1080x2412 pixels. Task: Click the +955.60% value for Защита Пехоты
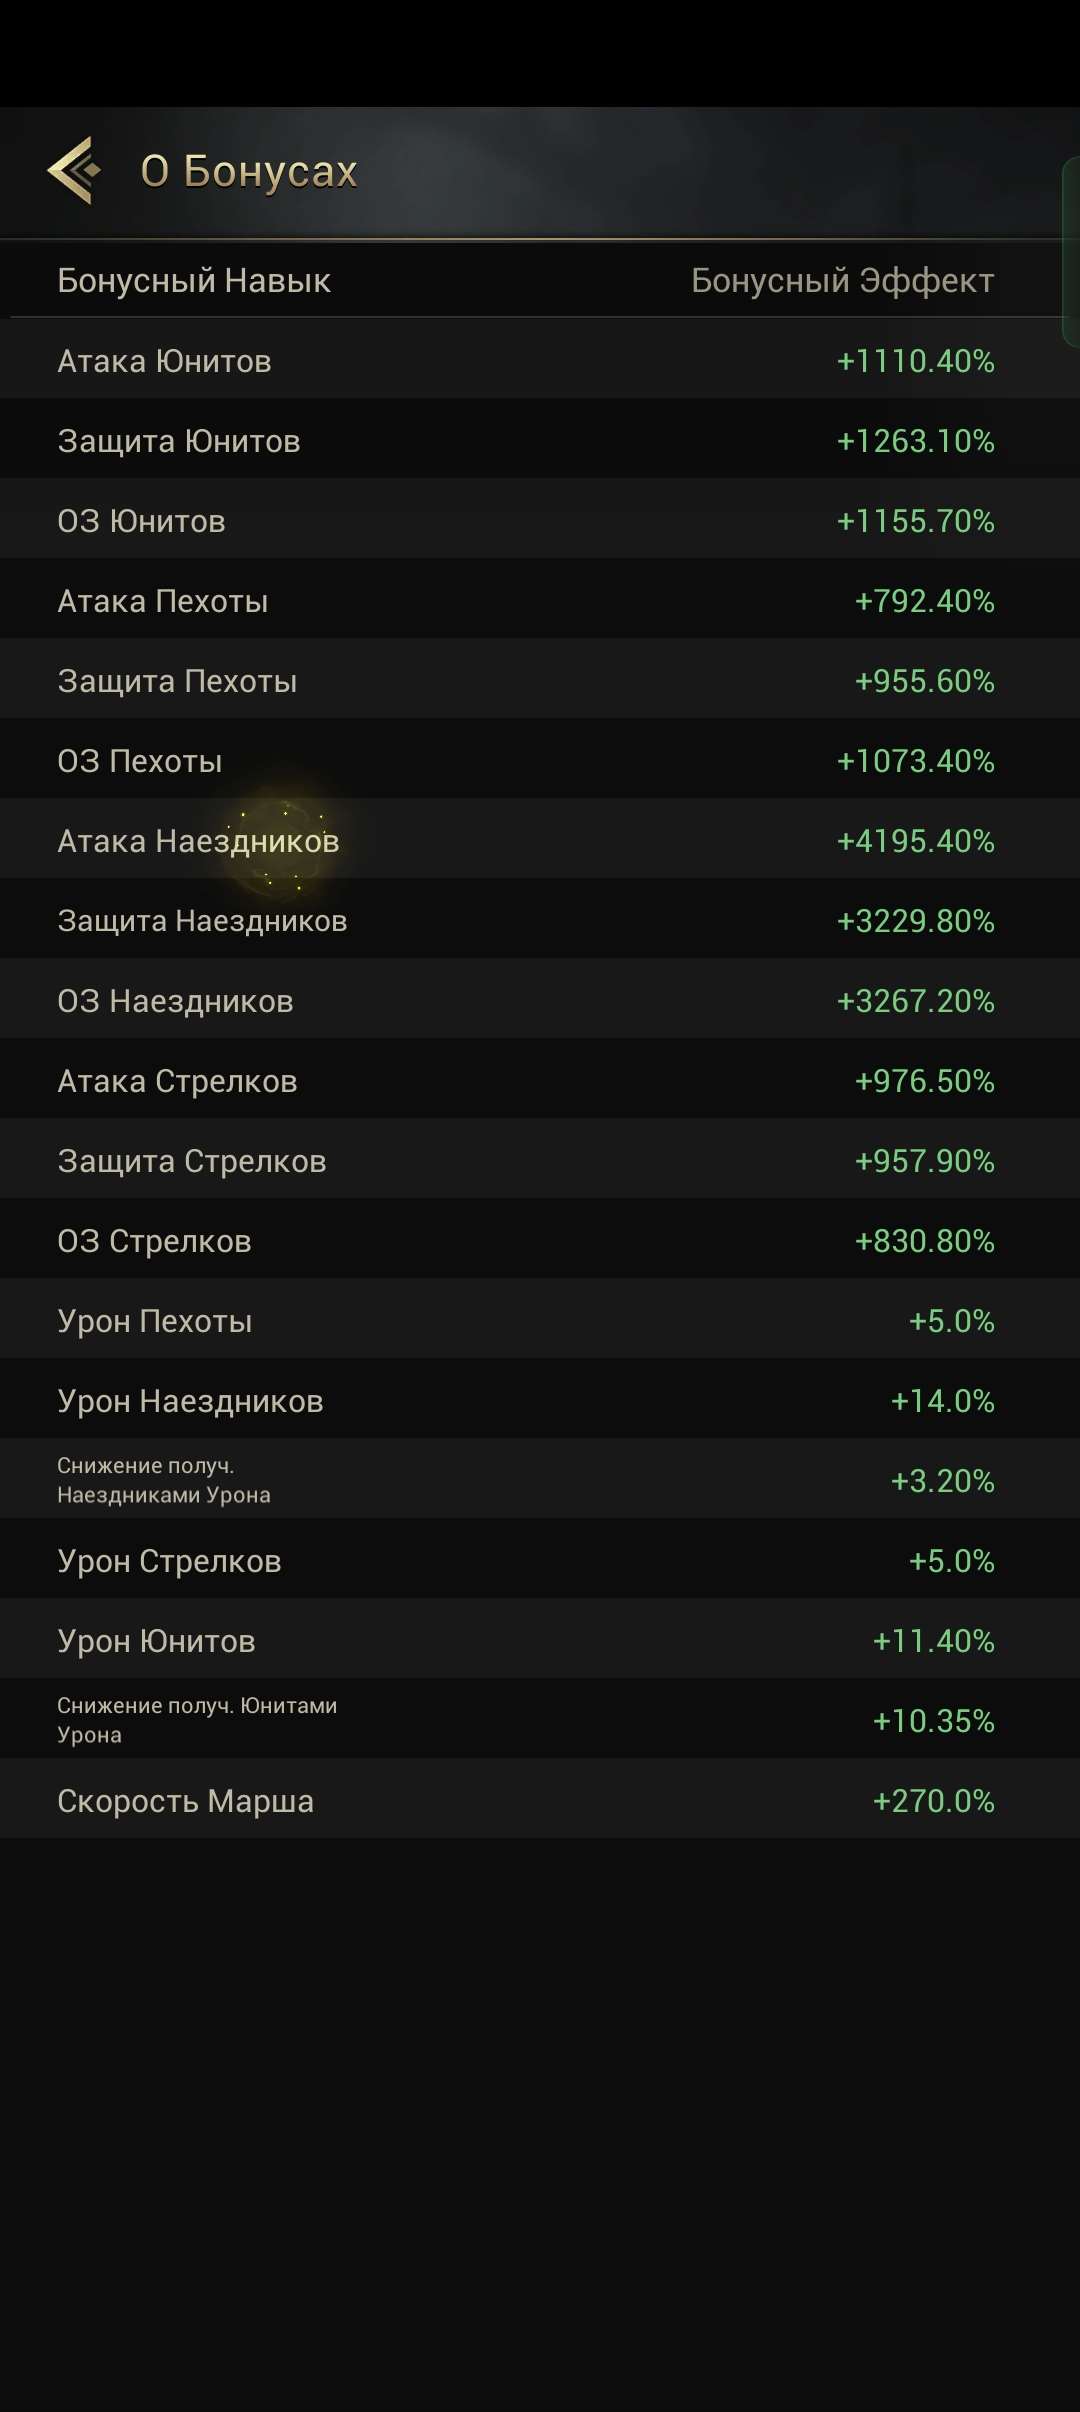pos(924,681)
